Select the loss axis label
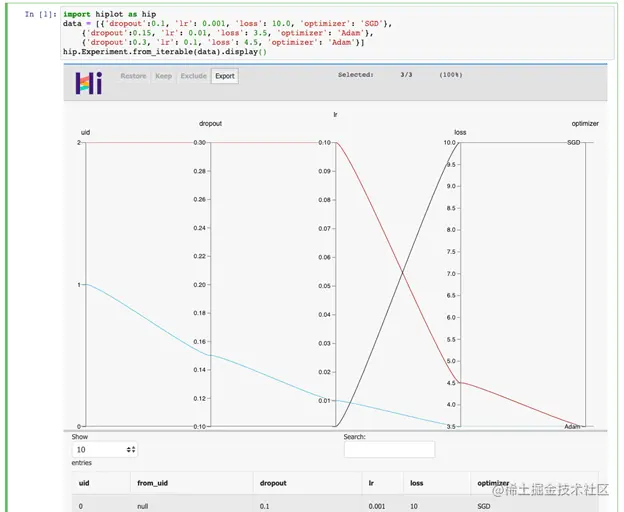 point(460,132)
